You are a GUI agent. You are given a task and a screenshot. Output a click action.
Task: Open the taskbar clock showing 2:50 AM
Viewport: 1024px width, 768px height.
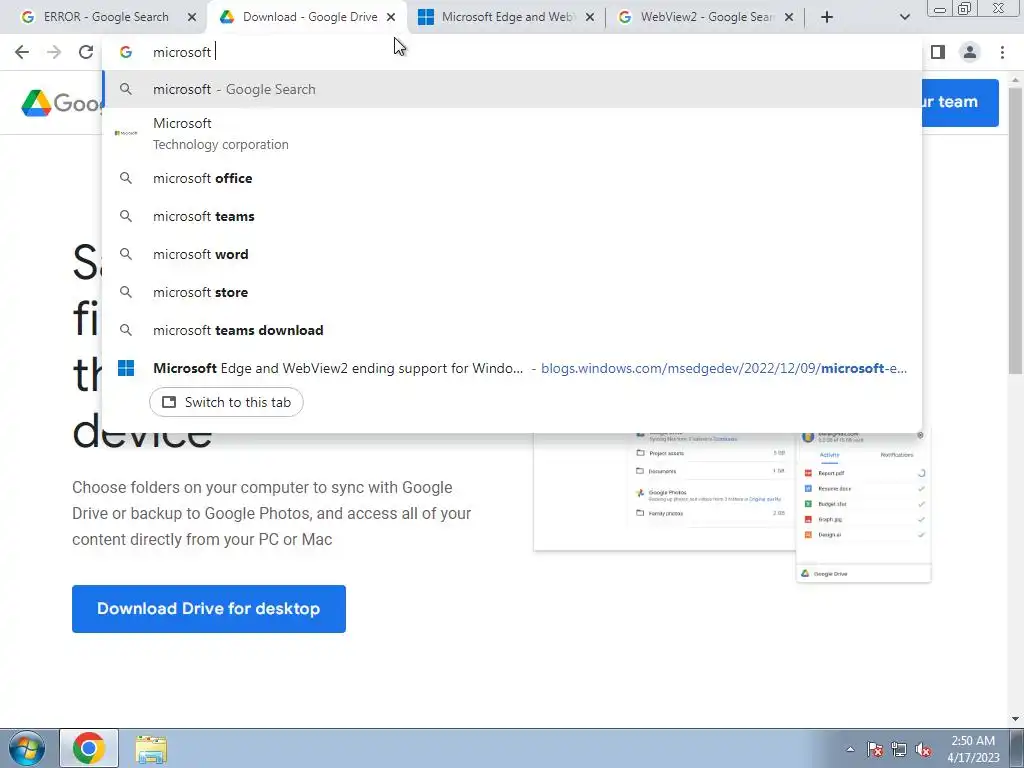(x=973, y=749)
